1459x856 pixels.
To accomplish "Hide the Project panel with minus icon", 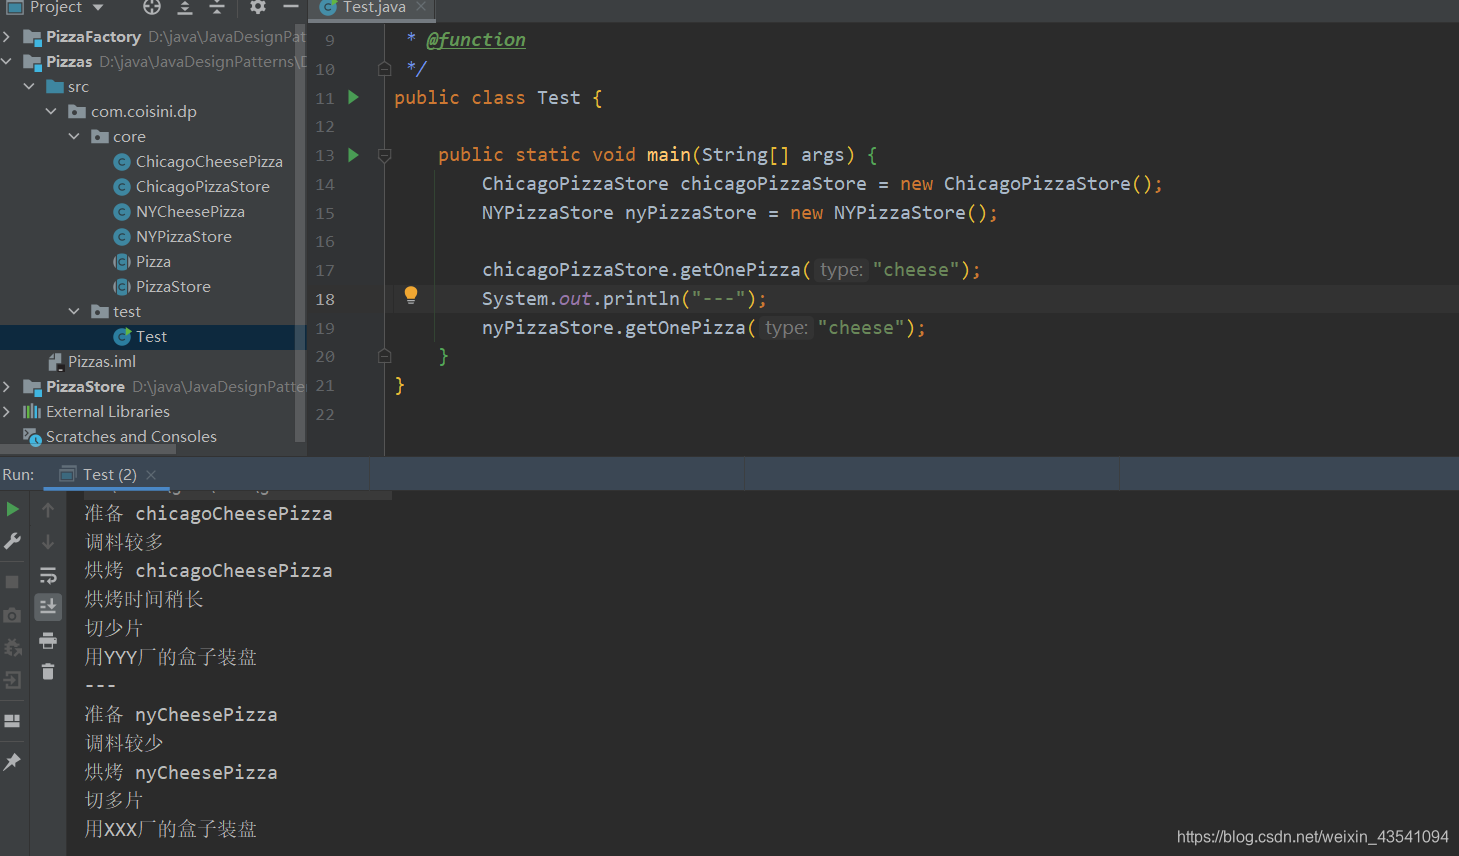I will 291,7.
